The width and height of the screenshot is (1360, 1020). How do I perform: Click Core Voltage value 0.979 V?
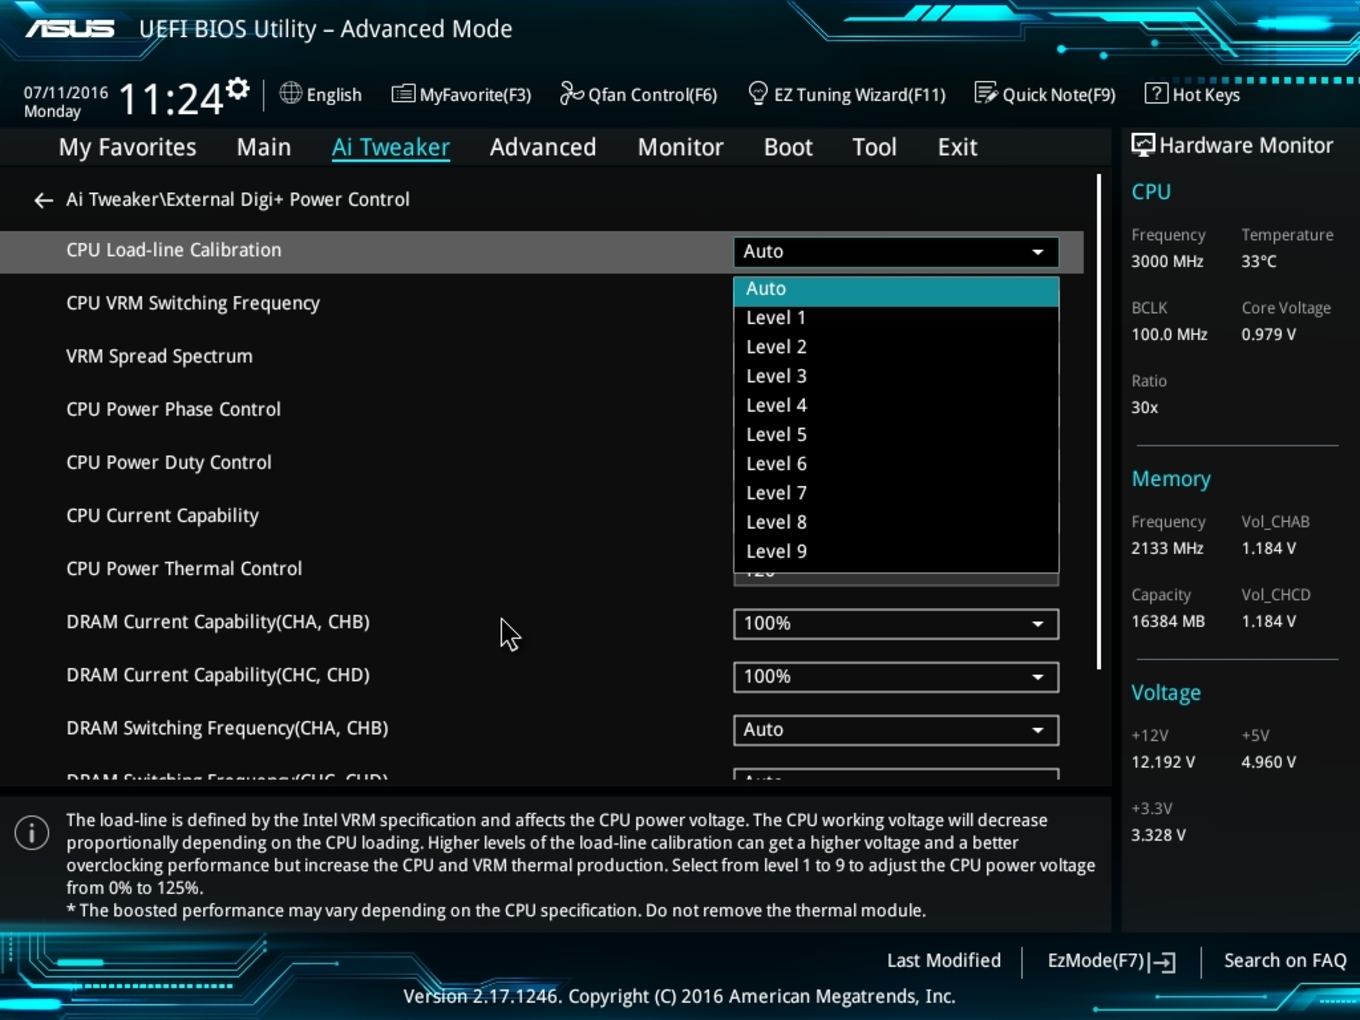coord(1268,334)
